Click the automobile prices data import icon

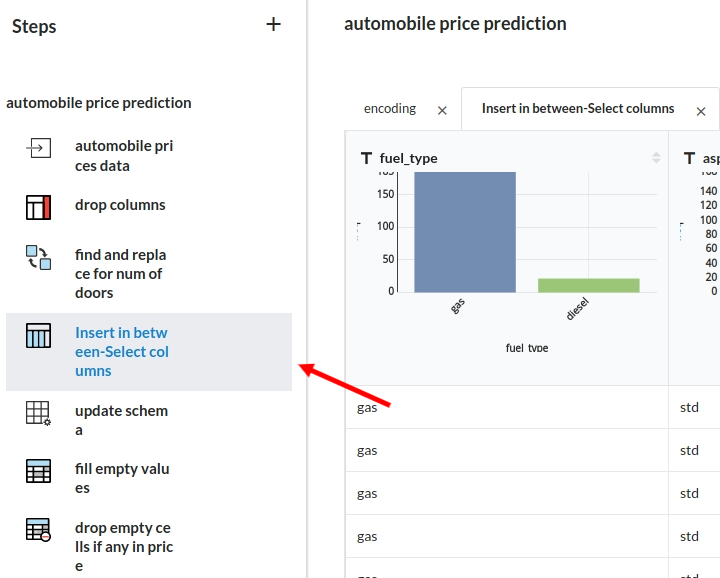pos(38,149)
